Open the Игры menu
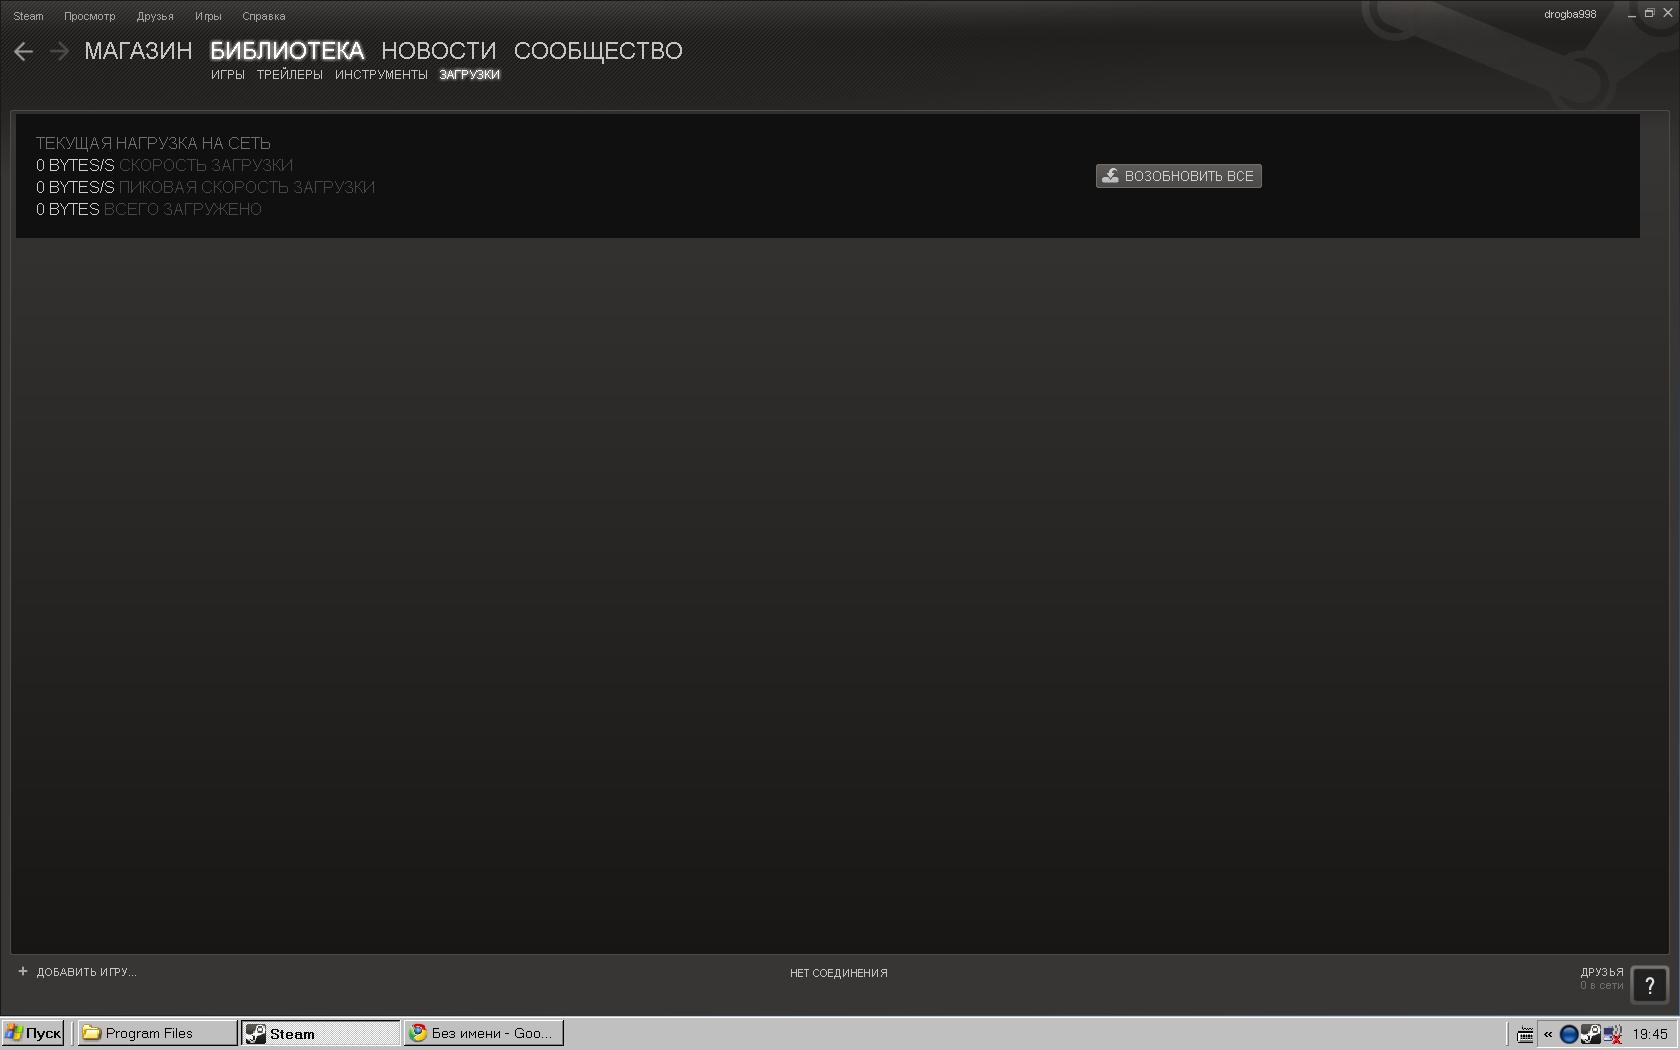Image resolution: width=1680 pixels, height=1050 pixels. coord(208,16)
